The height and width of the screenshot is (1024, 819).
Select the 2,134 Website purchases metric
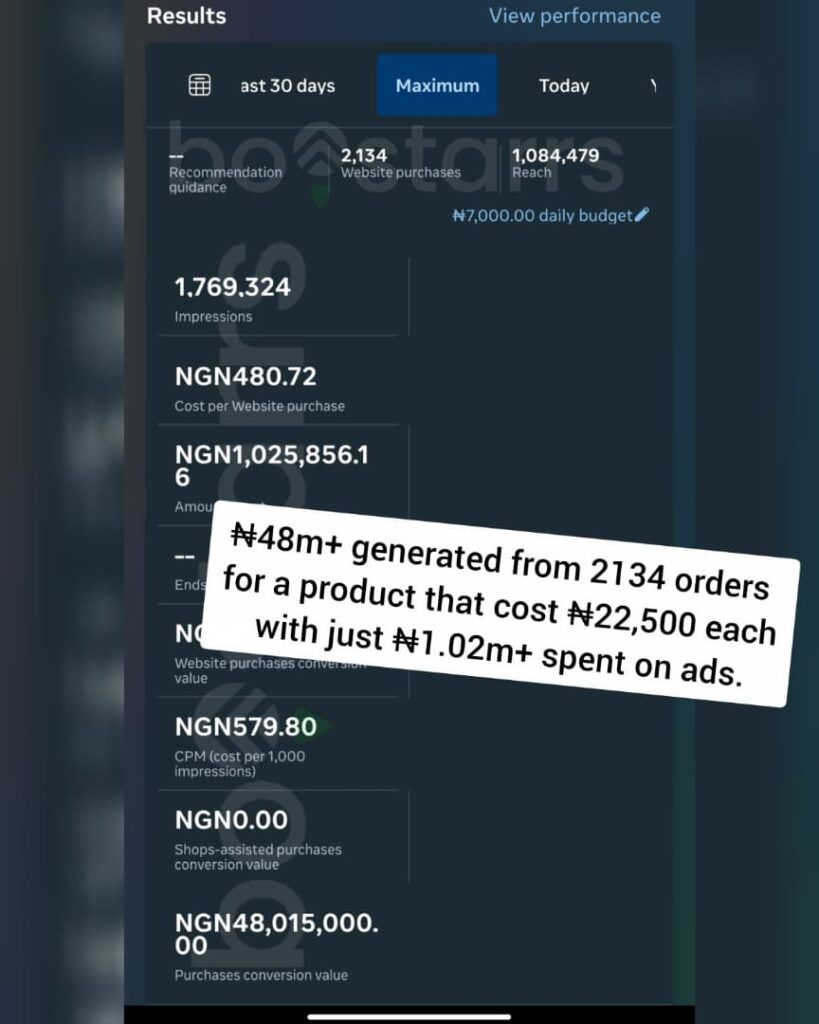point(400,163)
